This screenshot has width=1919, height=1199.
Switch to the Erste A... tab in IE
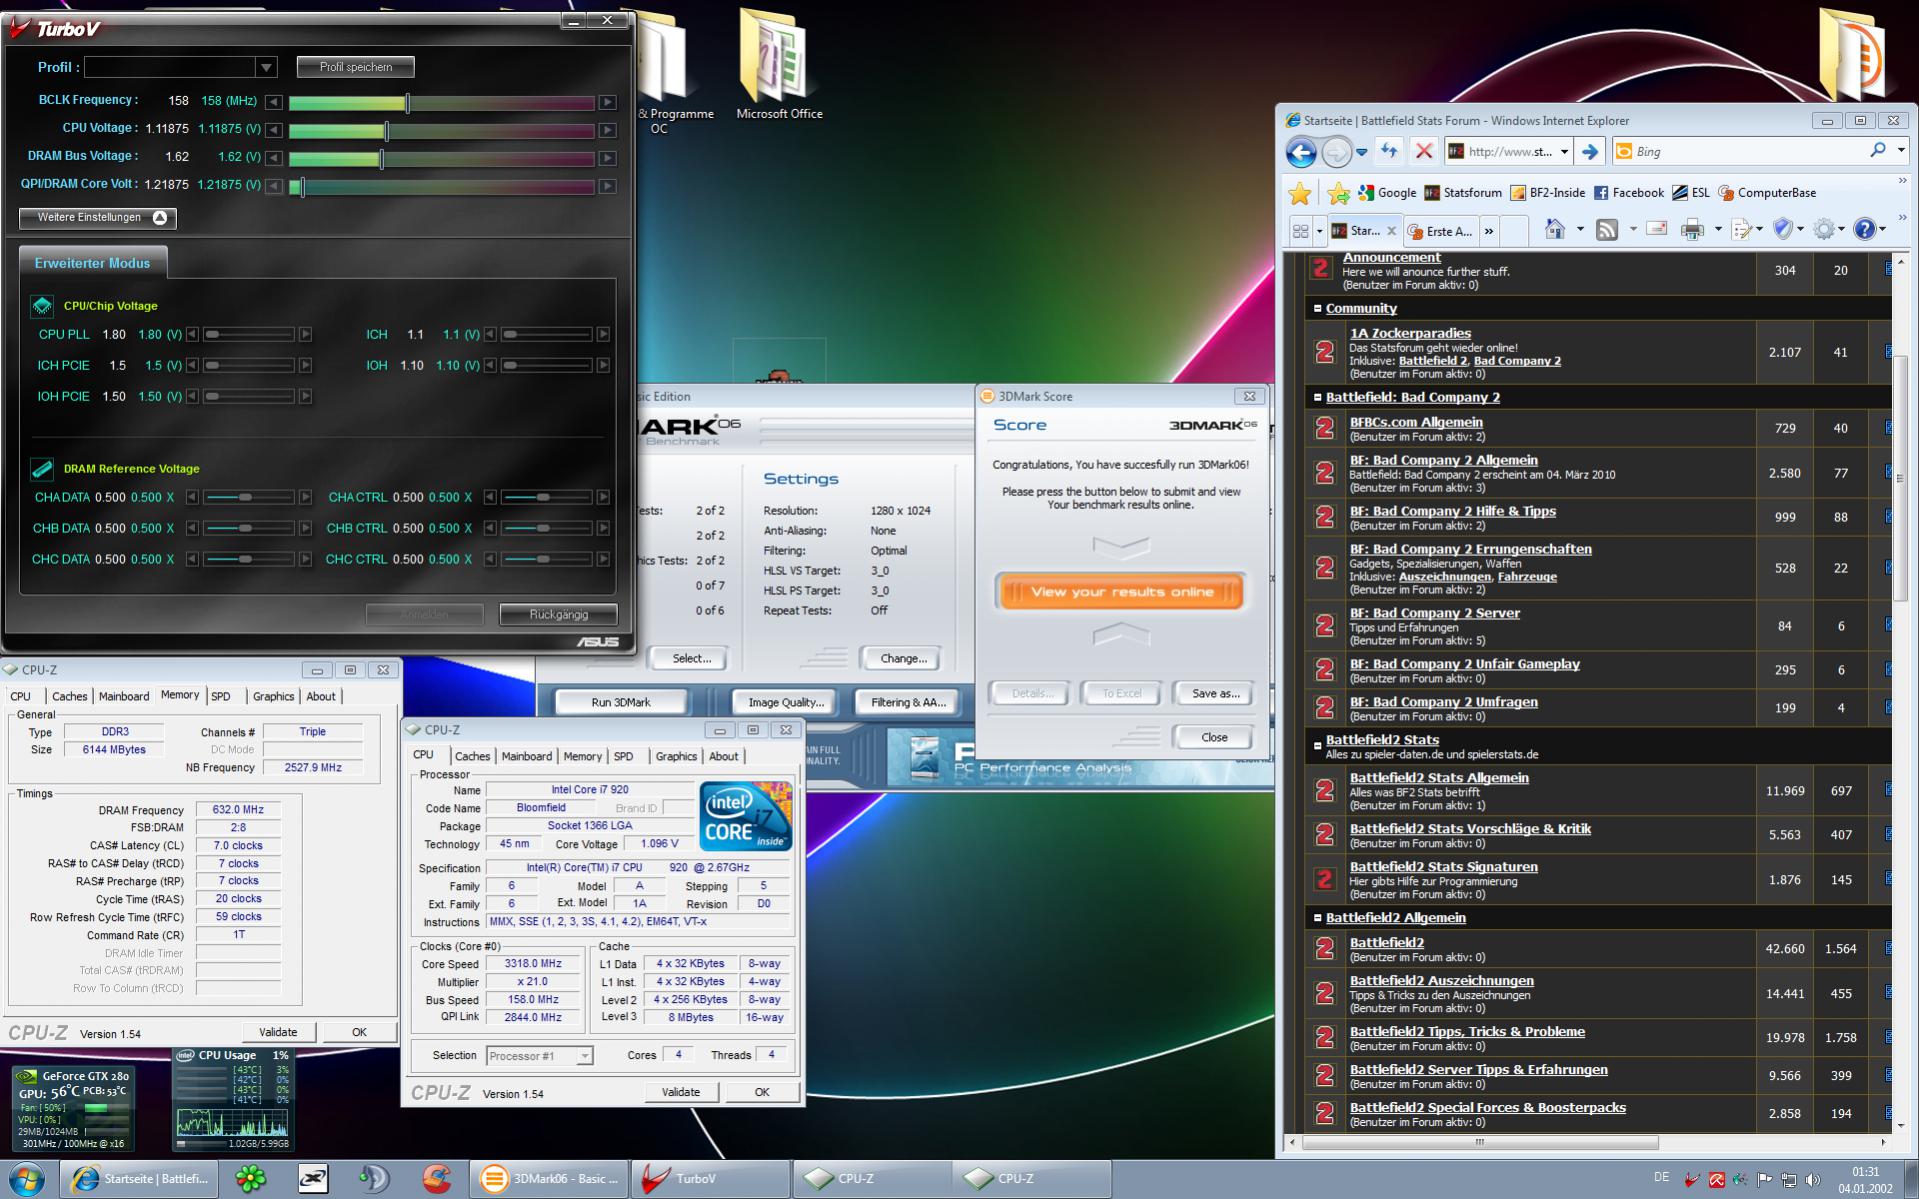tap(1440, 231)
